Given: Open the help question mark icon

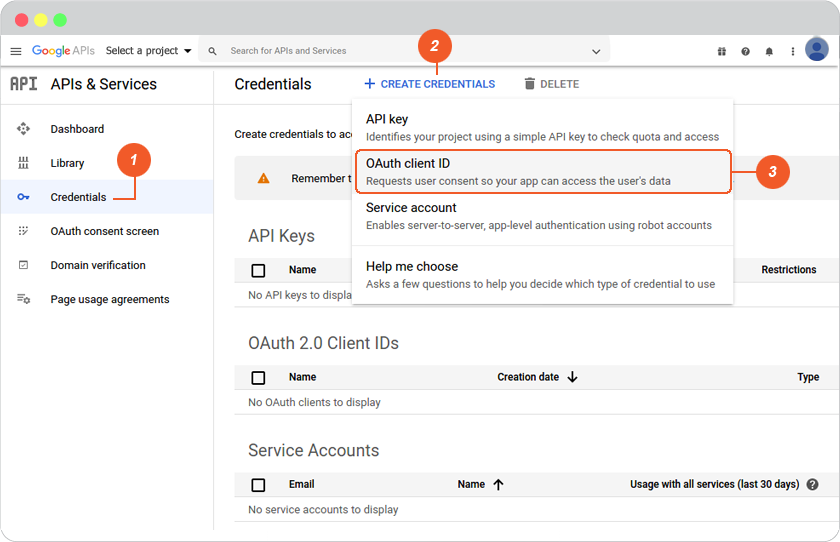Looking at the screenshot, I should tap(745, 51).
